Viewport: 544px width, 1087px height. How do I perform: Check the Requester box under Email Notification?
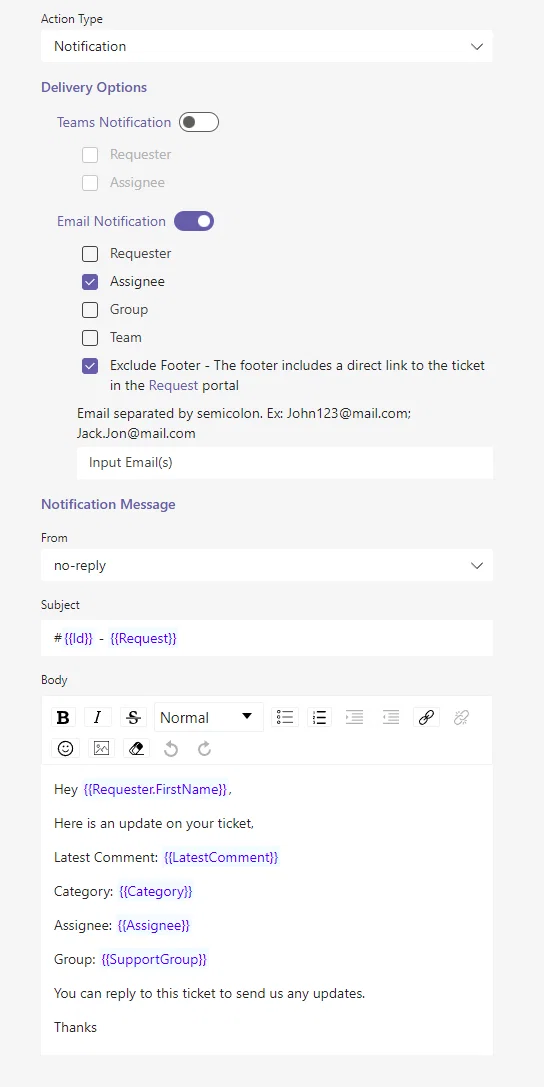coord(90,254)
